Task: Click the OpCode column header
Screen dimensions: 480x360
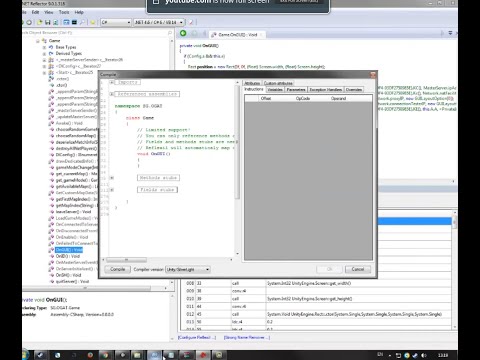Action: click(x=303, y=98)
